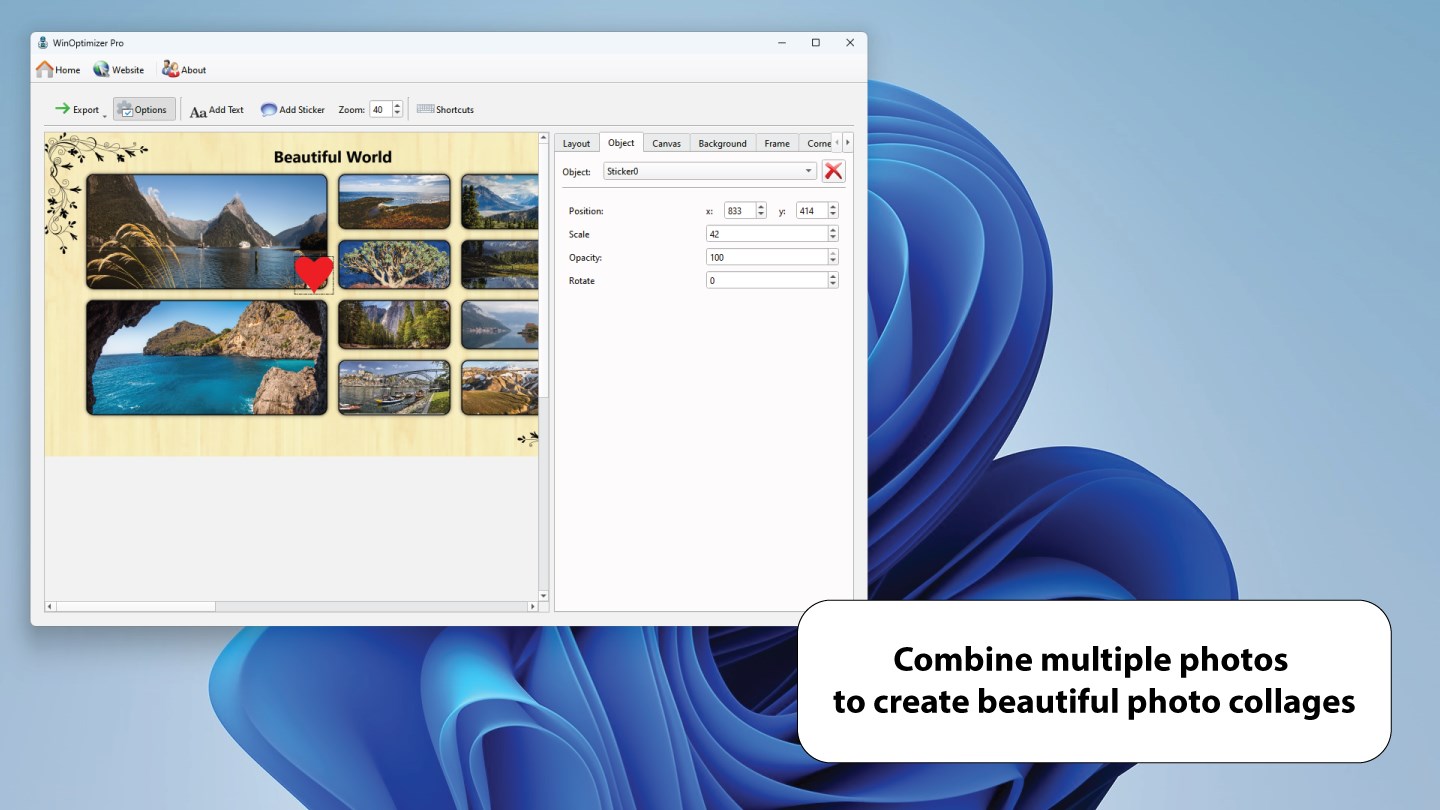Open the keyboard Shortcuts list

point(445,110)
